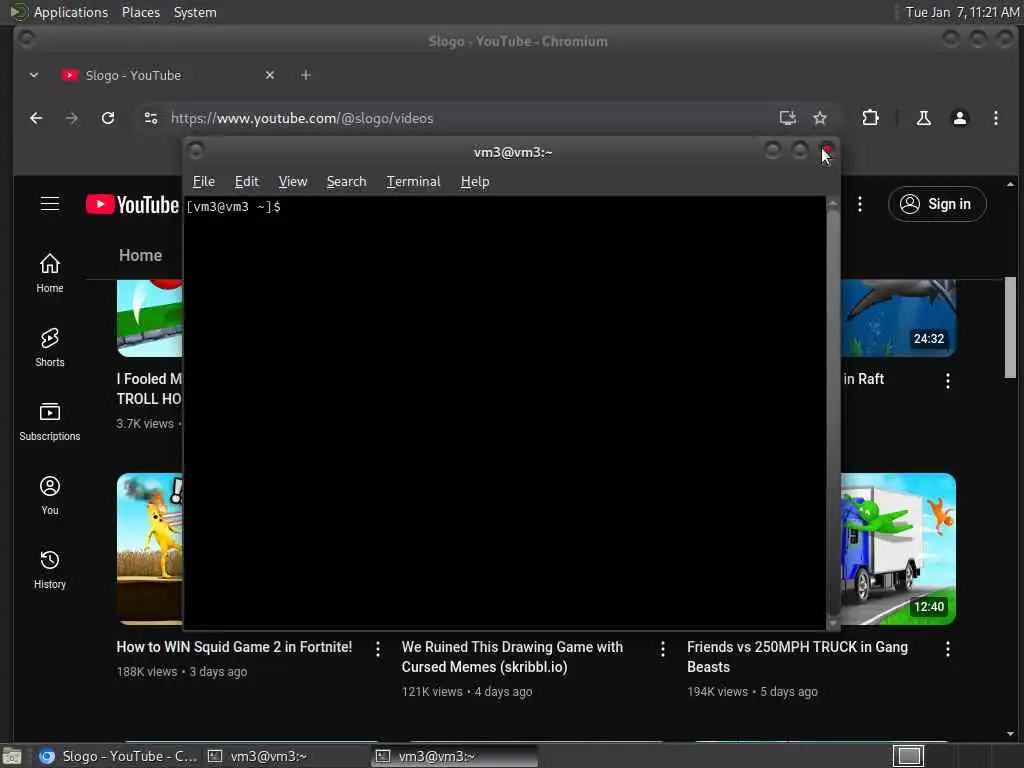Open the Extensions puzzle icon
The height and width of the screenshot is (768, 1024).
click(x=870, y=118)
